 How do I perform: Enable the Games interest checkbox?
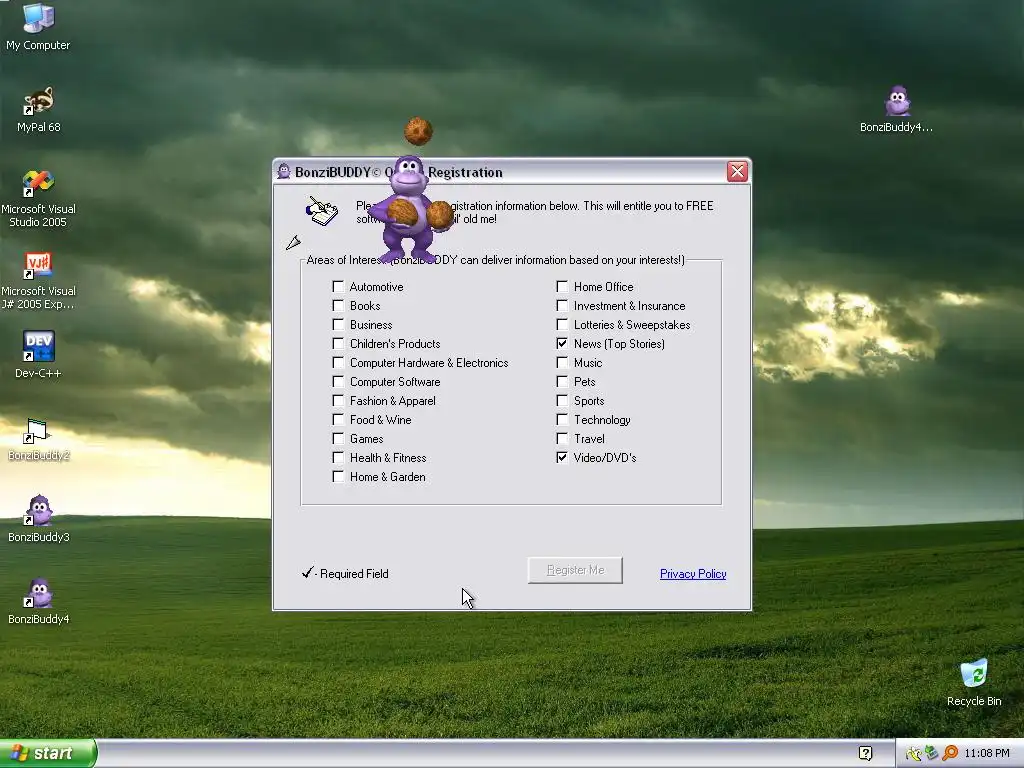tap(338, 438)
